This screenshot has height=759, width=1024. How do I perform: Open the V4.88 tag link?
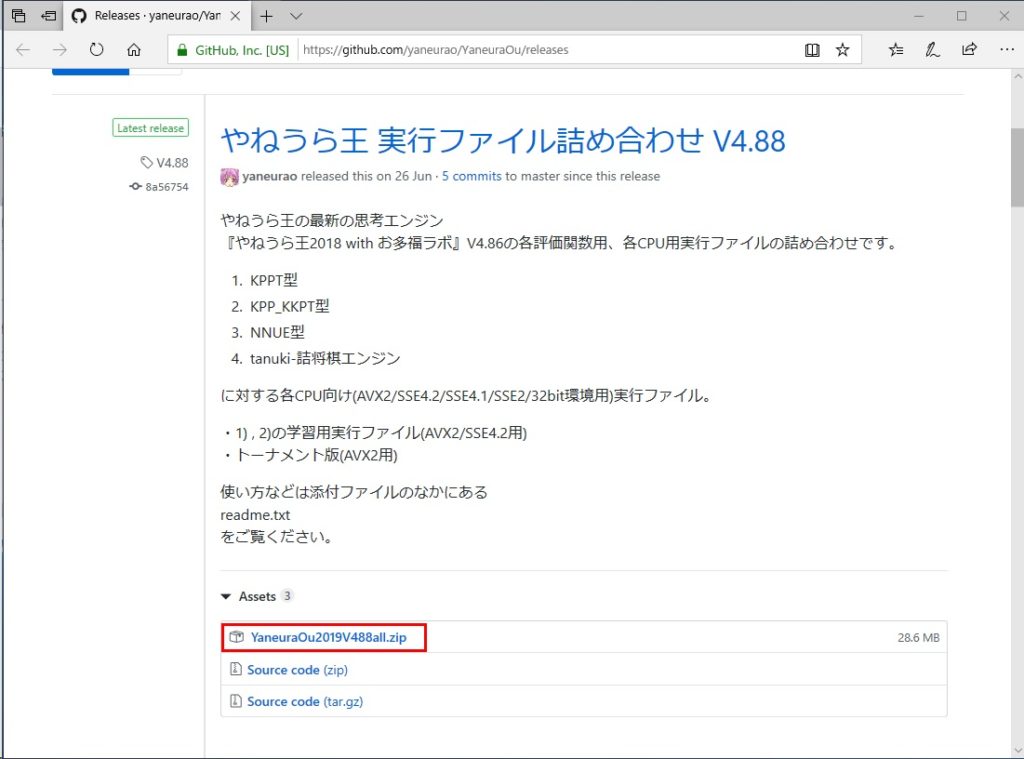pyautogui.click(x=172, y=163)
